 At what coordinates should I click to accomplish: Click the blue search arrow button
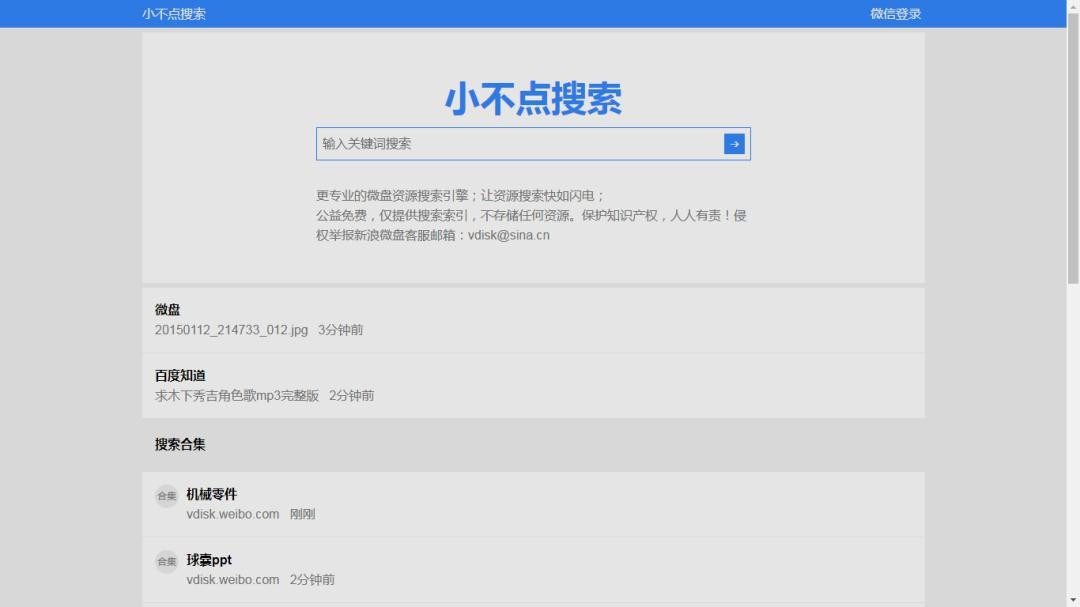[x=734, y=144]
